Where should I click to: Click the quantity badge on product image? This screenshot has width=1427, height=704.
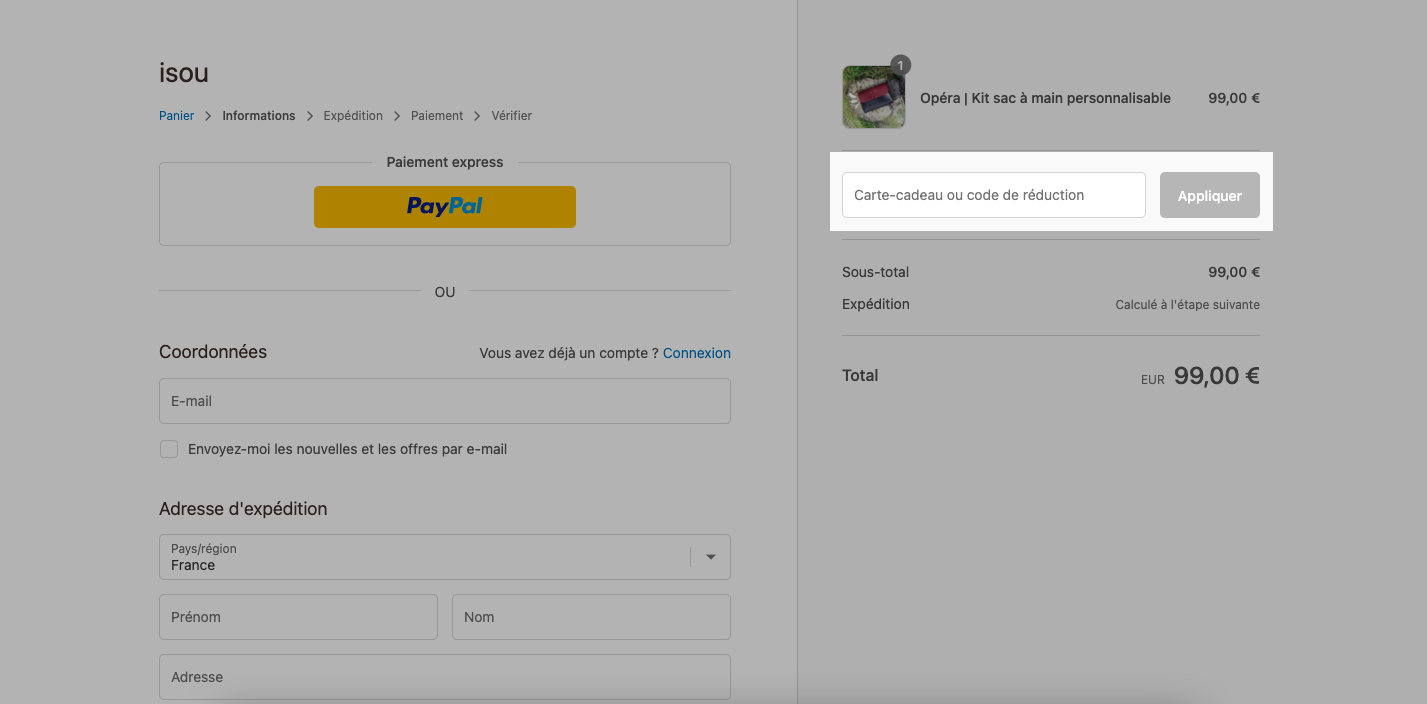[x=900, y=65]
